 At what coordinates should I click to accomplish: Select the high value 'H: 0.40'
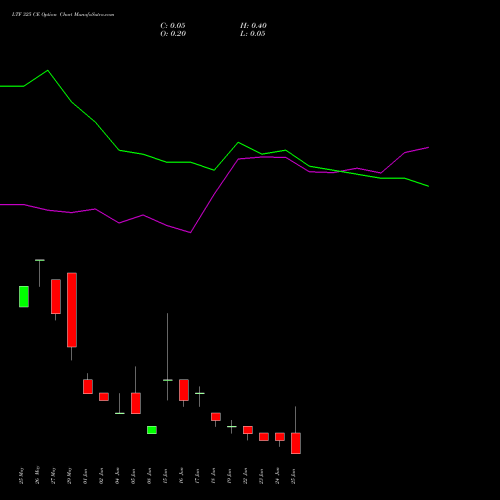[x=253, y=26]
